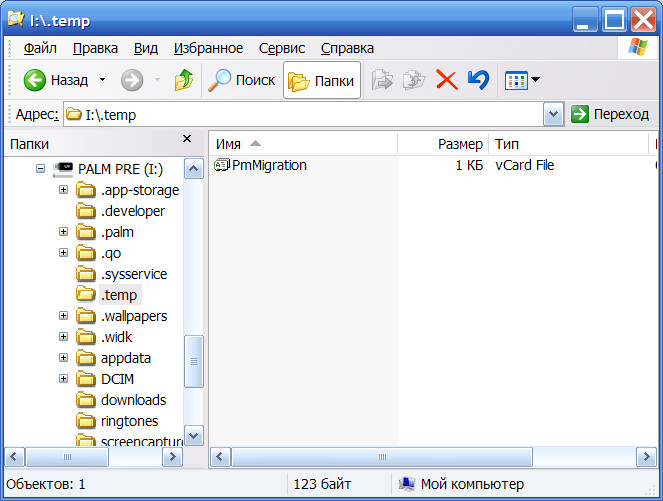663x501 pixels.
Task: Click folder pane horizontal scroll right arrow
Action: pos(173,457)
